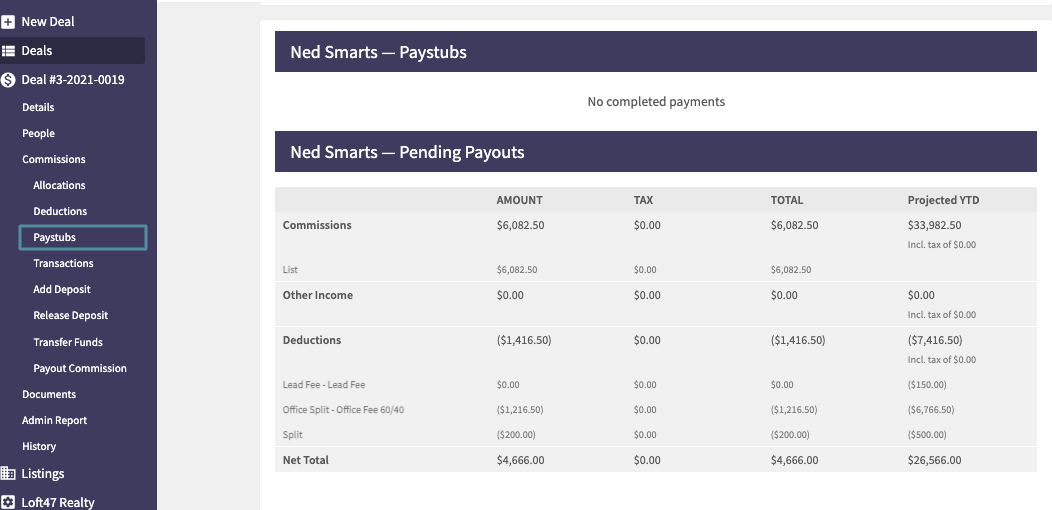Open Allocations under Commissions
The image size is (1052, 510).
coord(59,185)
